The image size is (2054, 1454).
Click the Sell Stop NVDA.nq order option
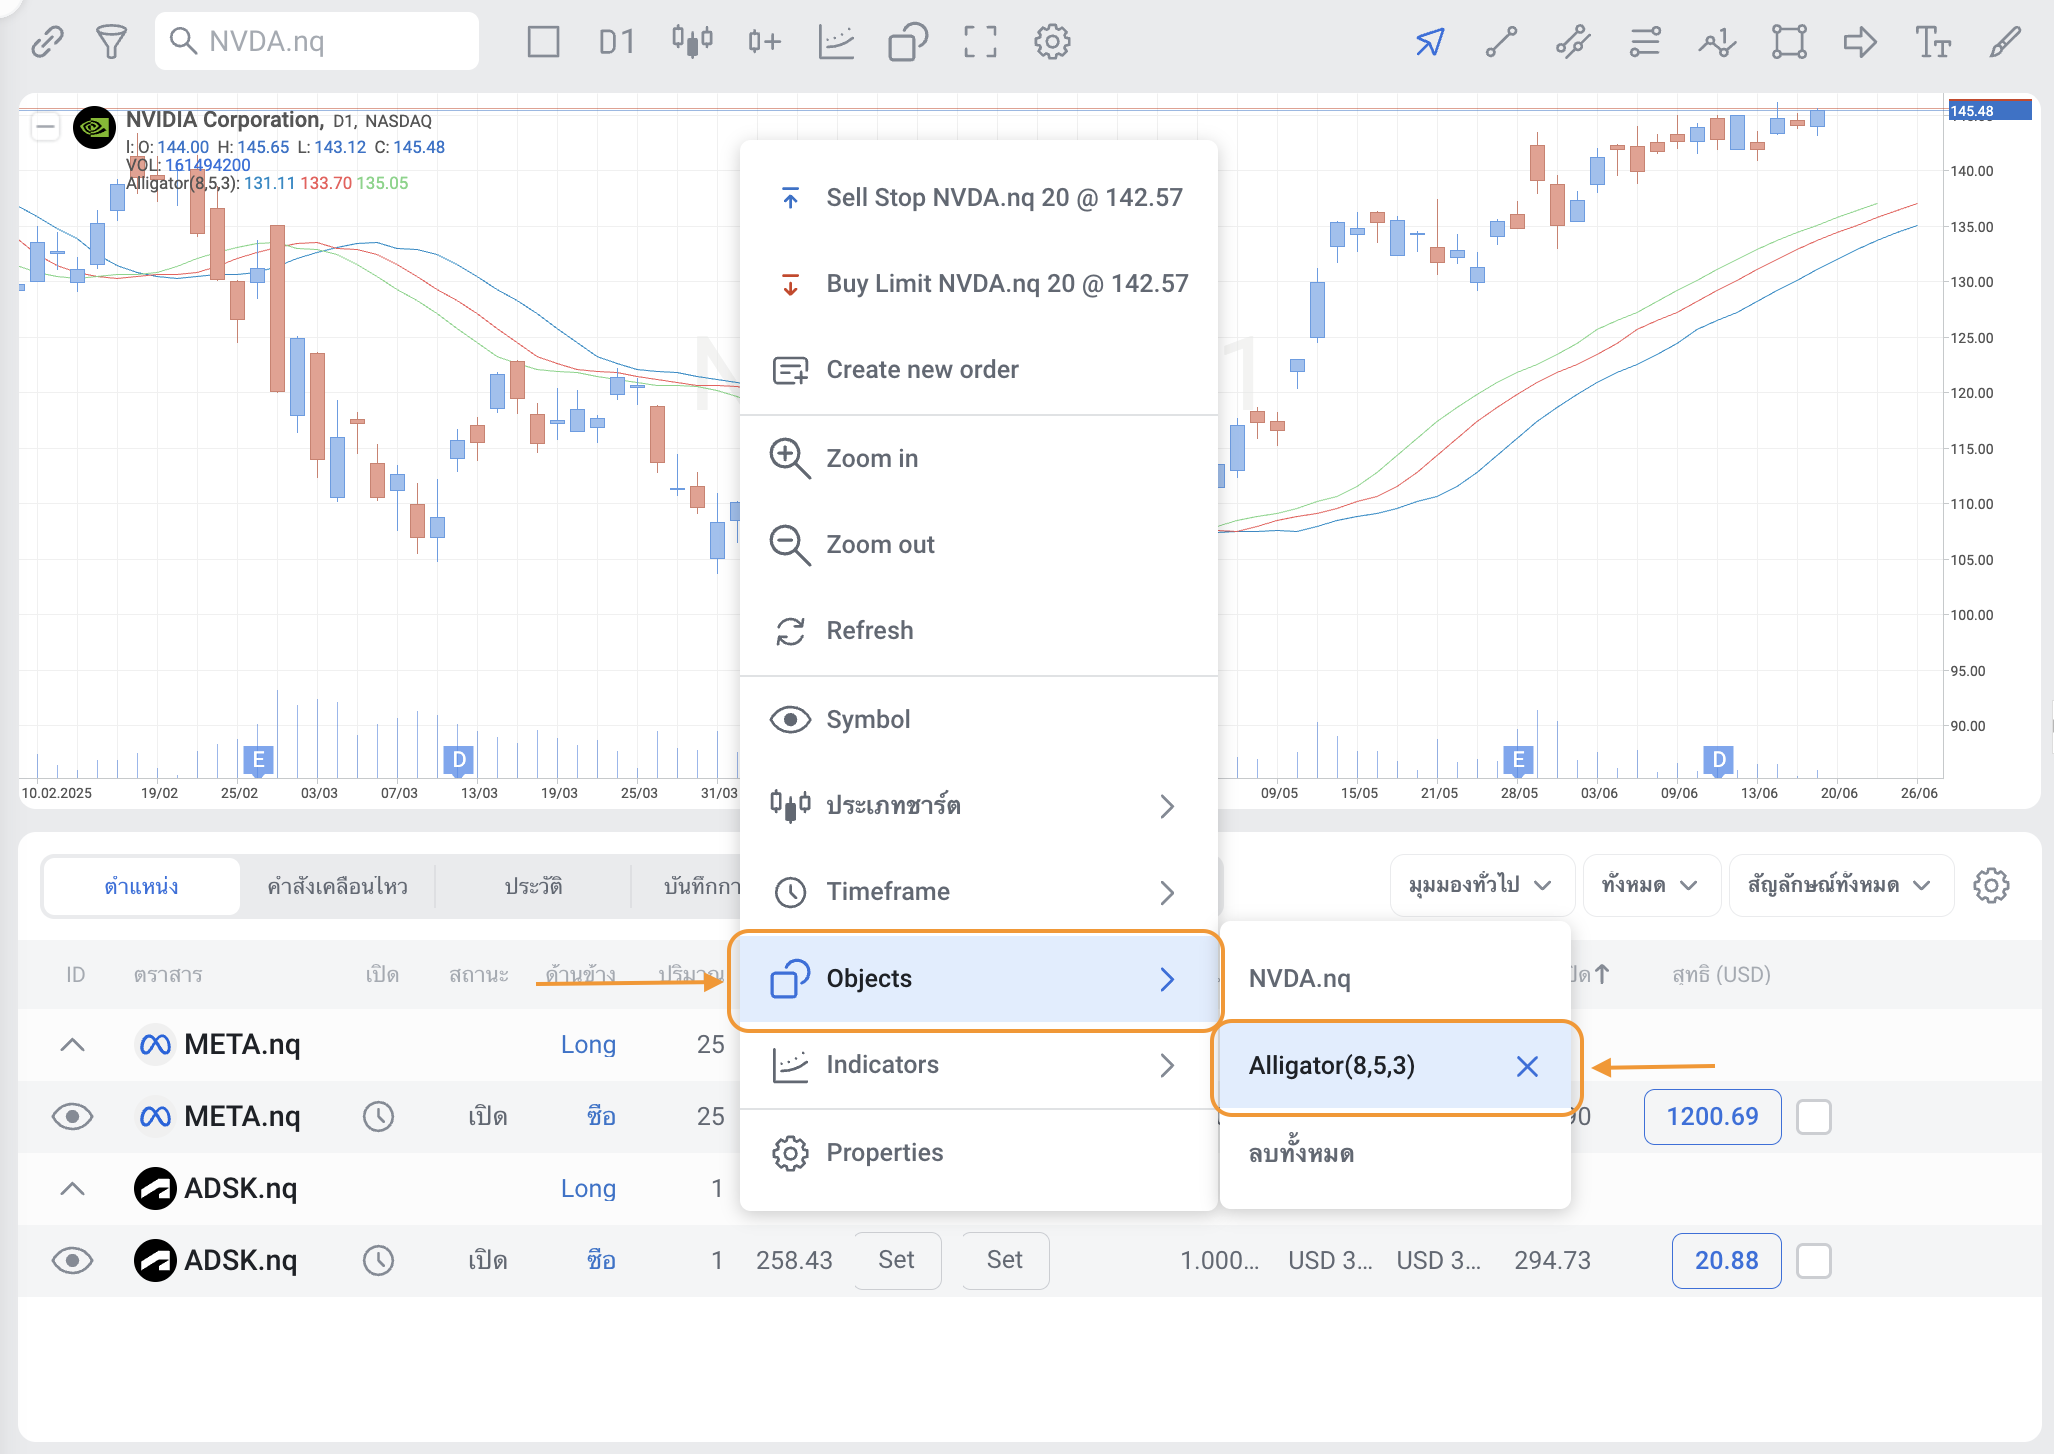[x=1003, y=197]
